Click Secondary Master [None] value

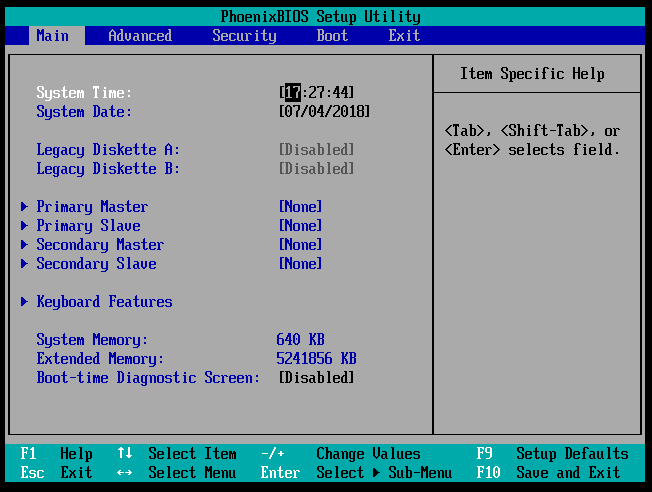pyautogui.click(x=301, y=245)
